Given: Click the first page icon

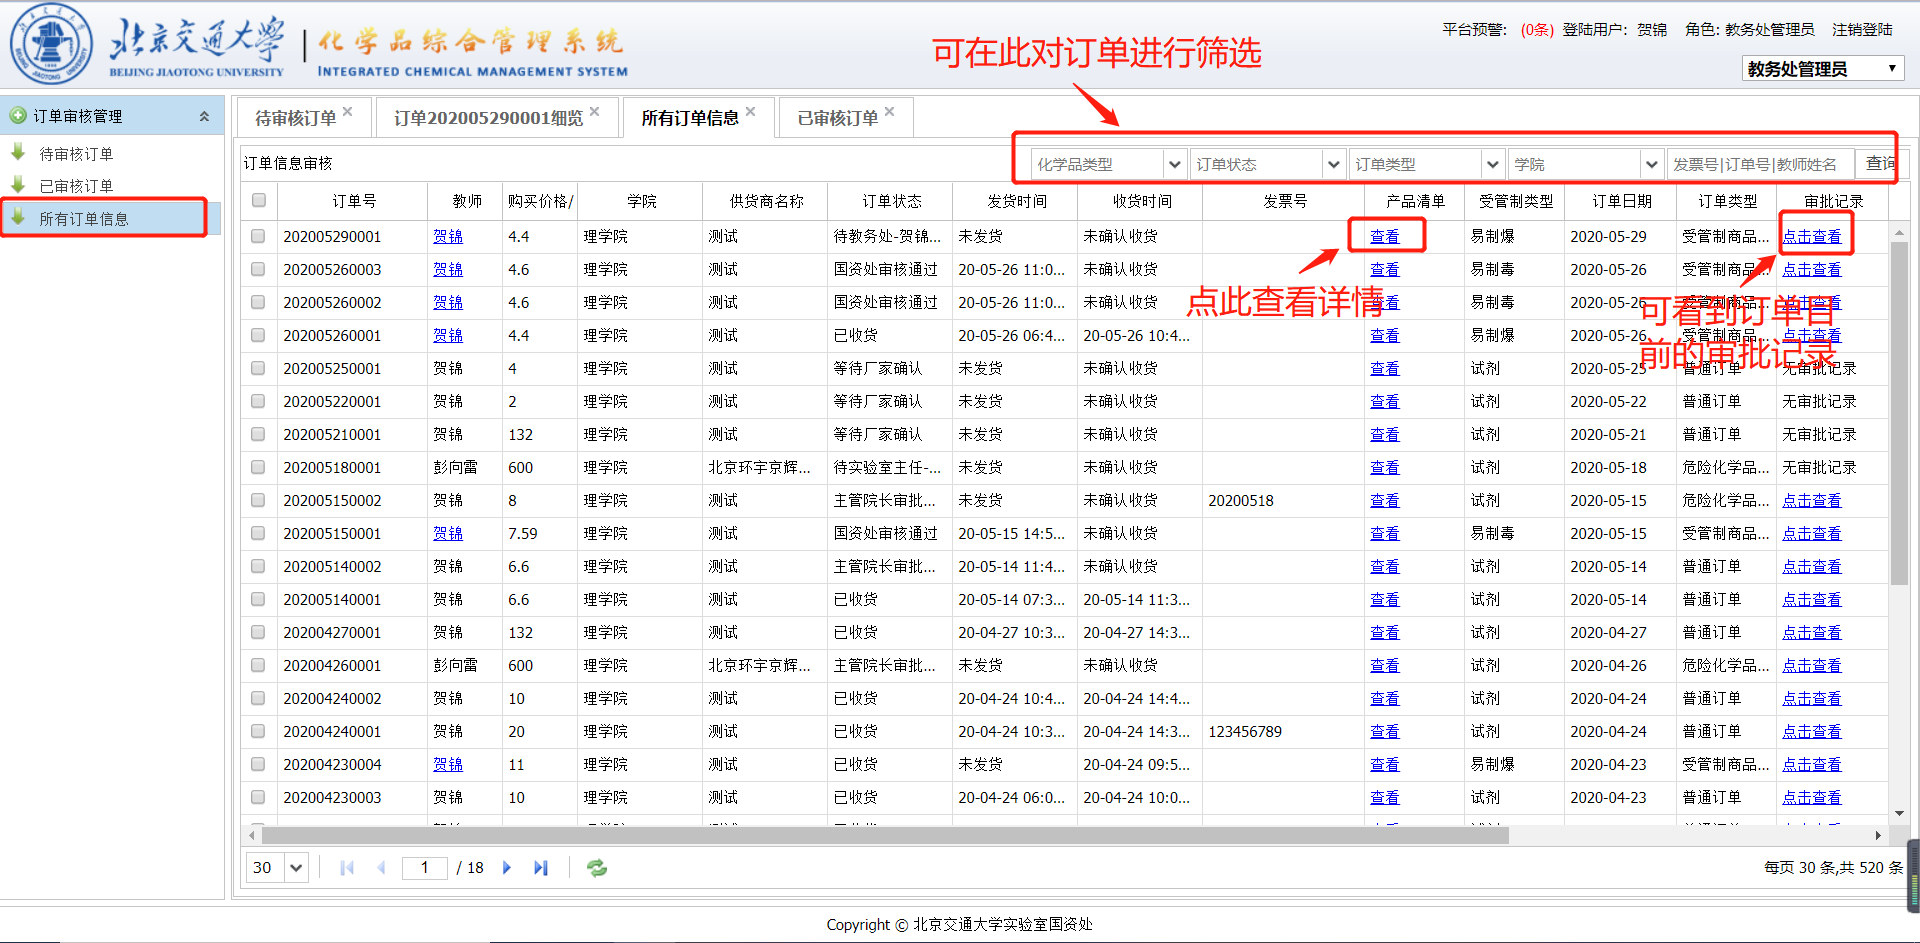Looking at the screenshot, I should click(x=347, y=868).
